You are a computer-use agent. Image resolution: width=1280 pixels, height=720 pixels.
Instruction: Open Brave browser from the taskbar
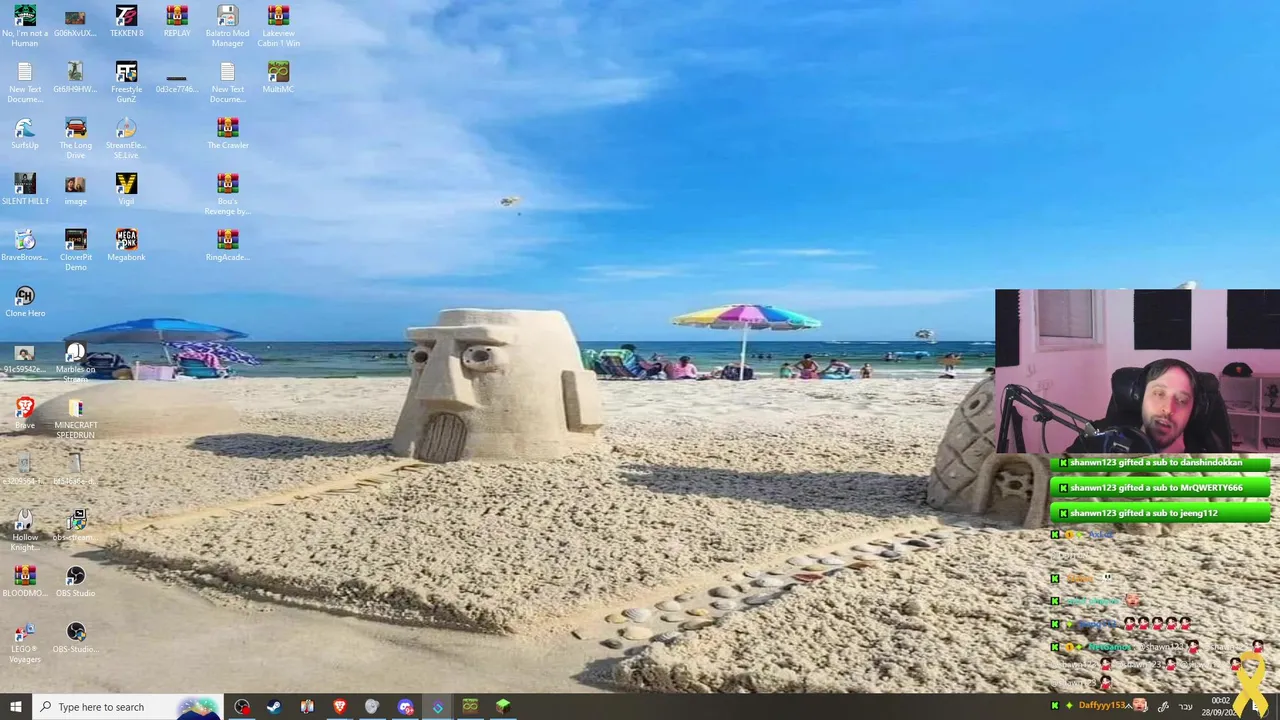click(x=339, y=706)
